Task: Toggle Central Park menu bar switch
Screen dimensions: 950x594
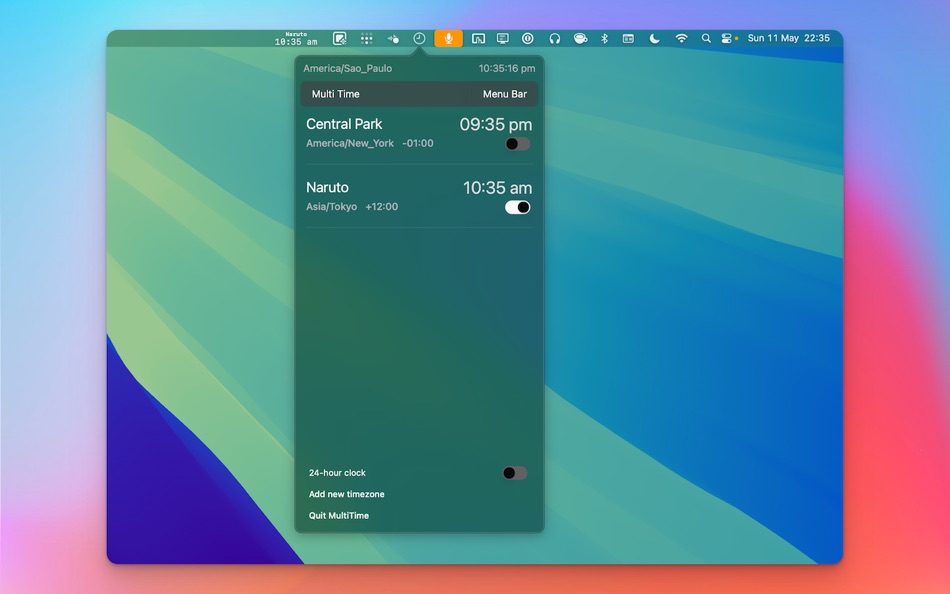Action: [x=517, y=144]
